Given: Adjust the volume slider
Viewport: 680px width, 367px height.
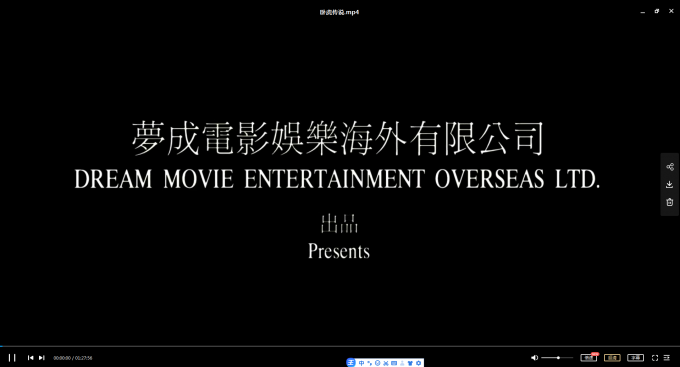Looking at the screenshot, I should point(557,358).
